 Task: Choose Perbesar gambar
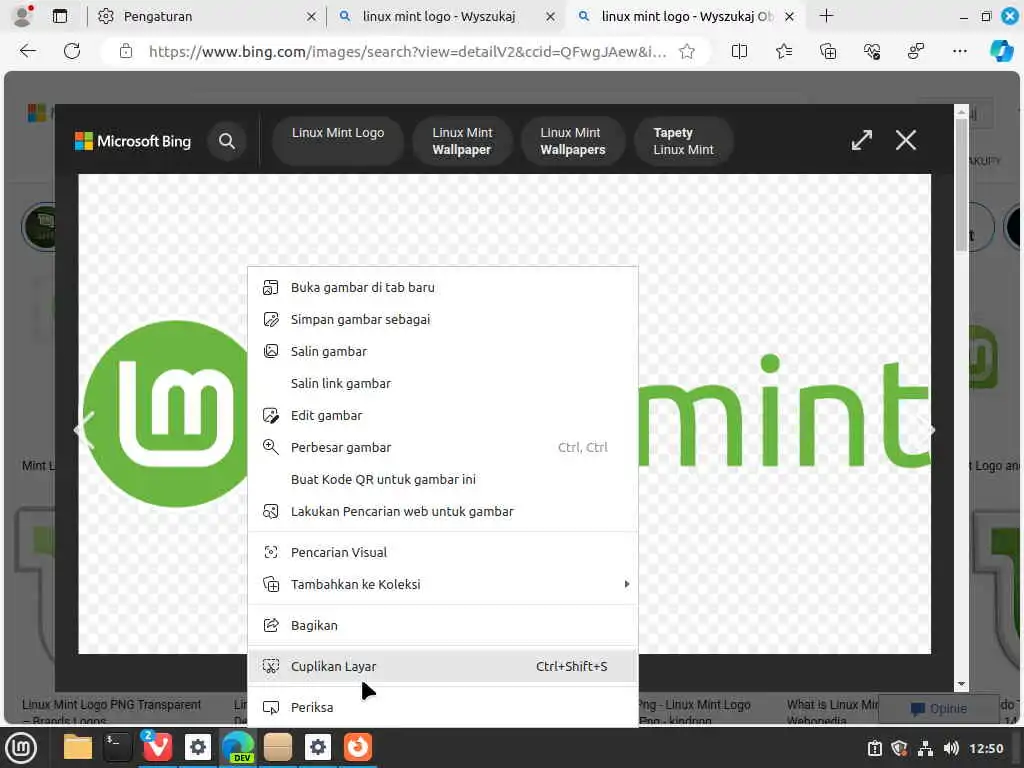[x=442, y=447]
